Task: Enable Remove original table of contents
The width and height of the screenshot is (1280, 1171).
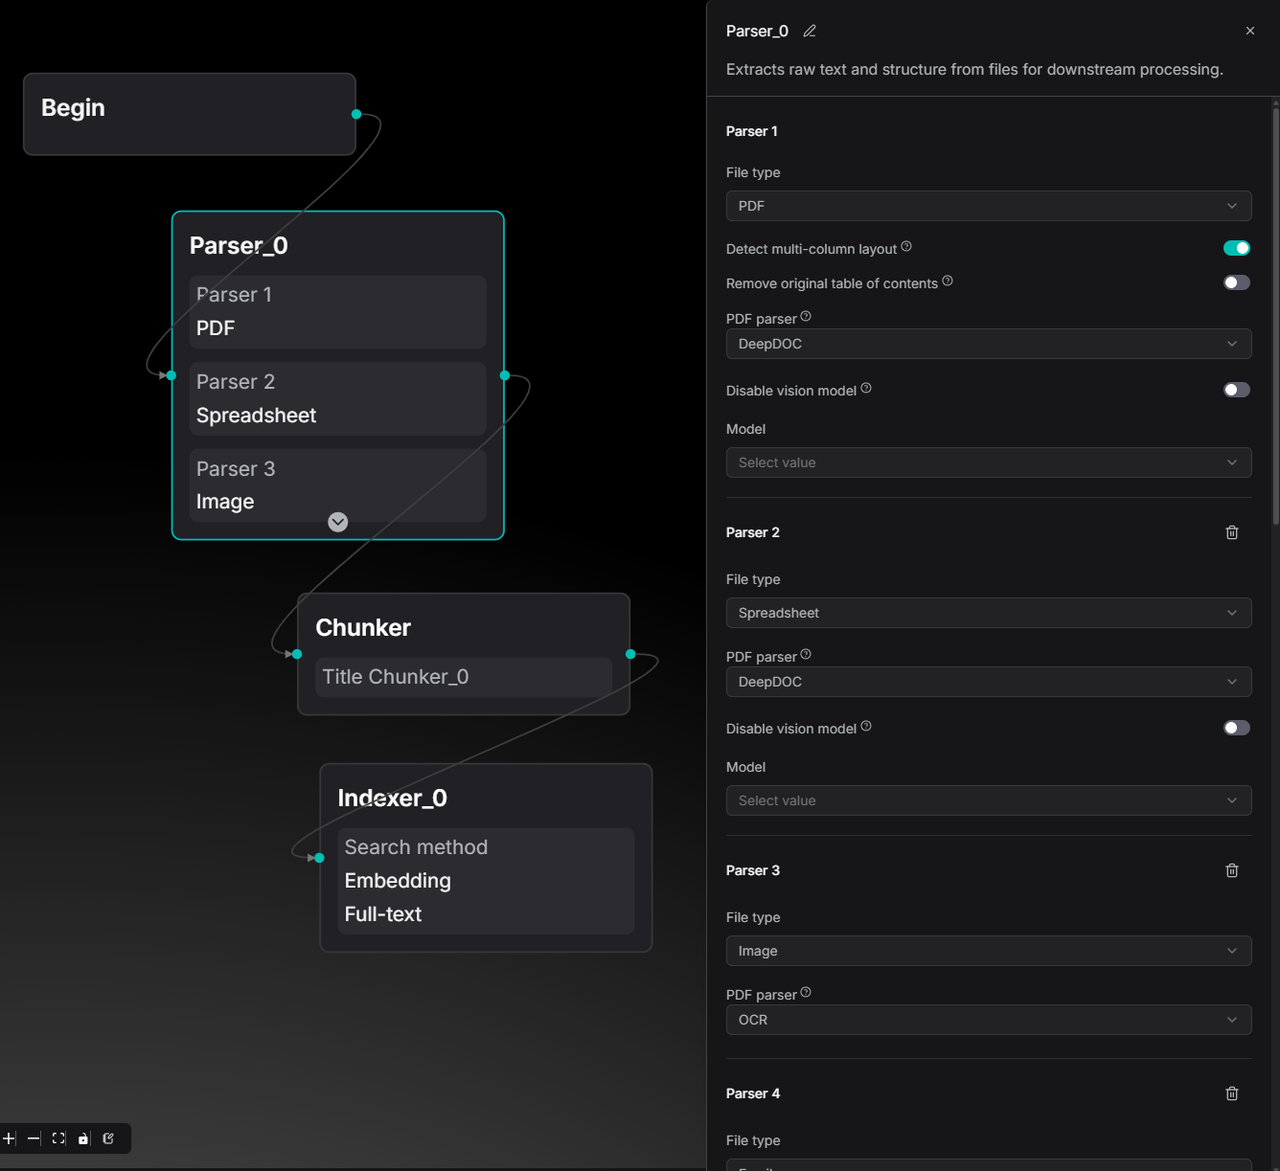Action: point(1236,283)
